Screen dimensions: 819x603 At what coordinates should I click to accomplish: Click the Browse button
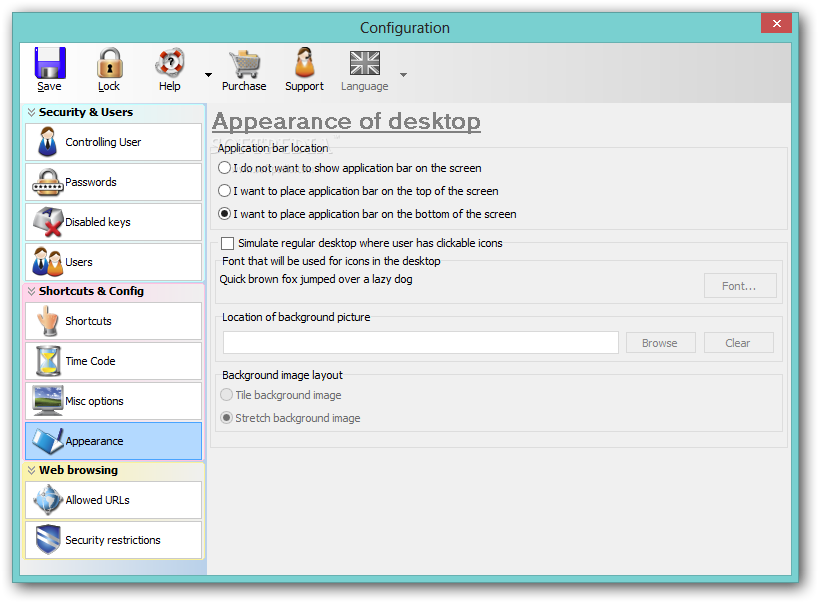660,343
